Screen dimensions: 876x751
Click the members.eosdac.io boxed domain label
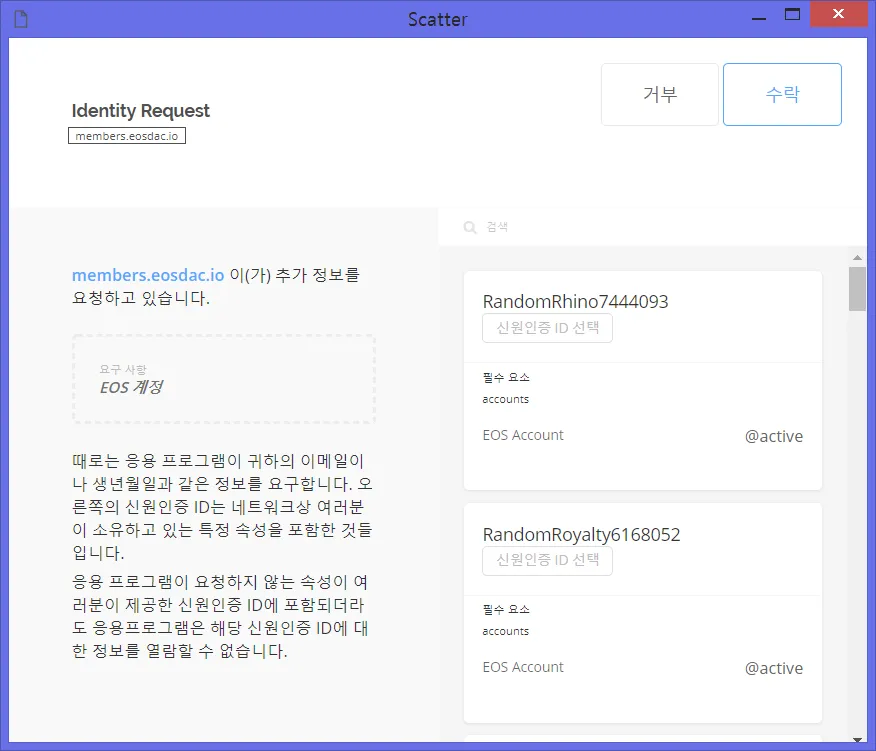pyautogui.click(x=127, y=136)
